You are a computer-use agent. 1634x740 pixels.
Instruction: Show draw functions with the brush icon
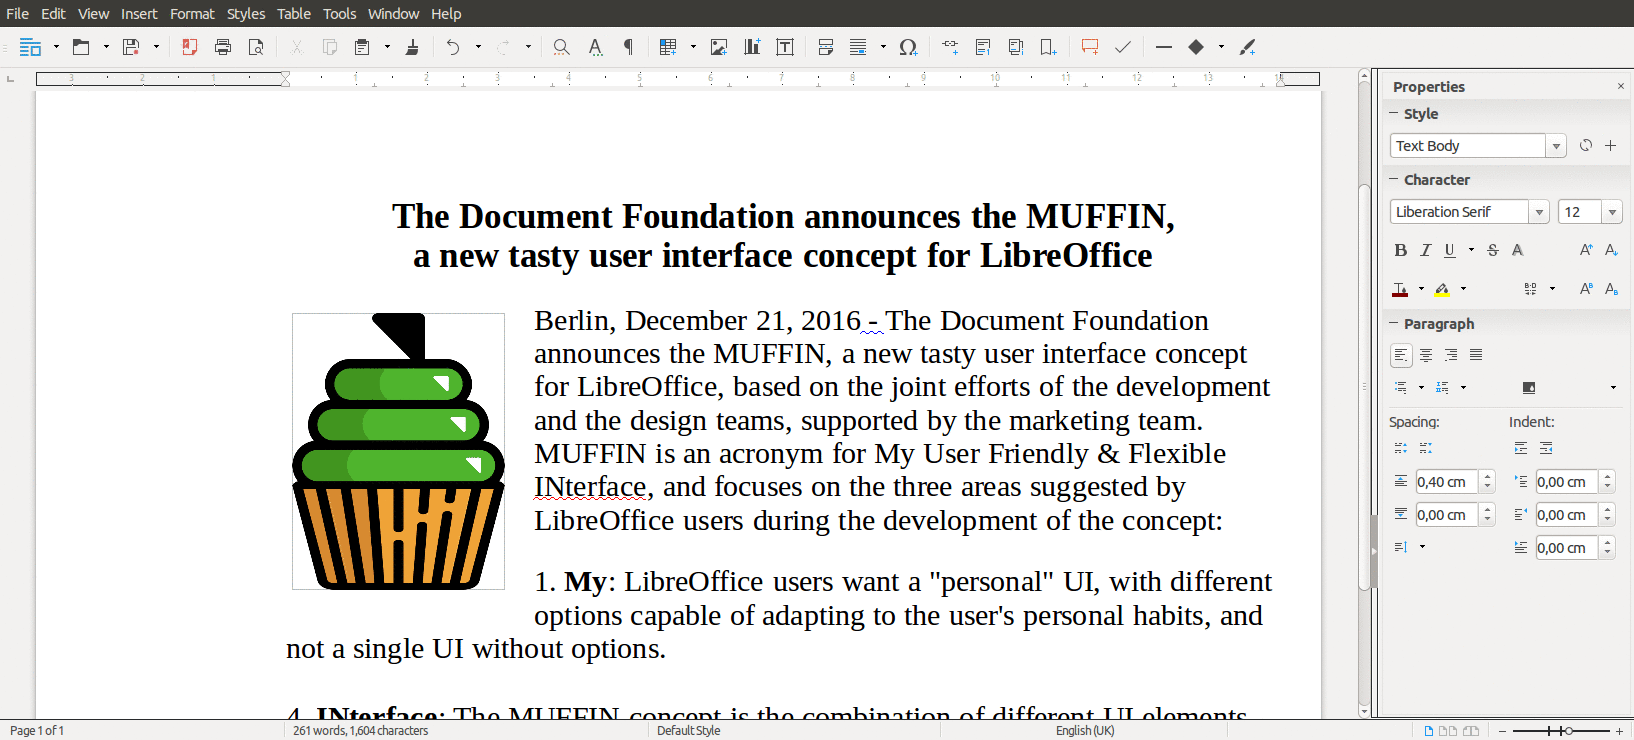point(1247,47)
